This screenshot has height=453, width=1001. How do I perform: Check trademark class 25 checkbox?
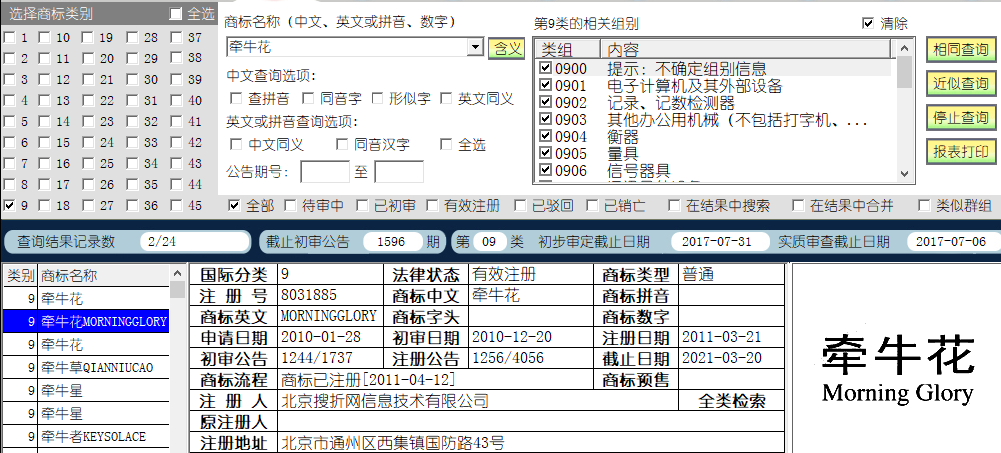click(x=89, y=163)
